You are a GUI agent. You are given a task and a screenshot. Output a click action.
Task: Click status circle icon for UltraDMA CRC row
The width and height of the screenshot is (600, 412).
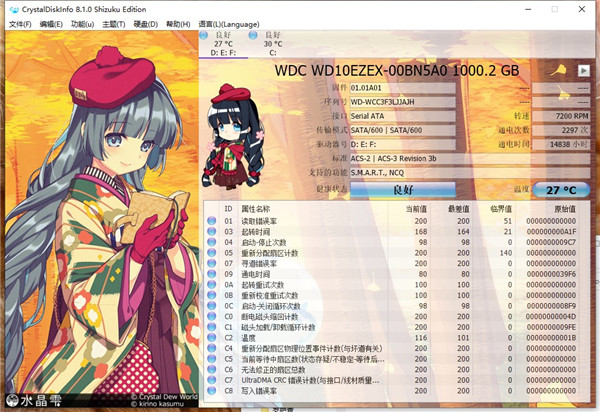(x=212, y=382)
